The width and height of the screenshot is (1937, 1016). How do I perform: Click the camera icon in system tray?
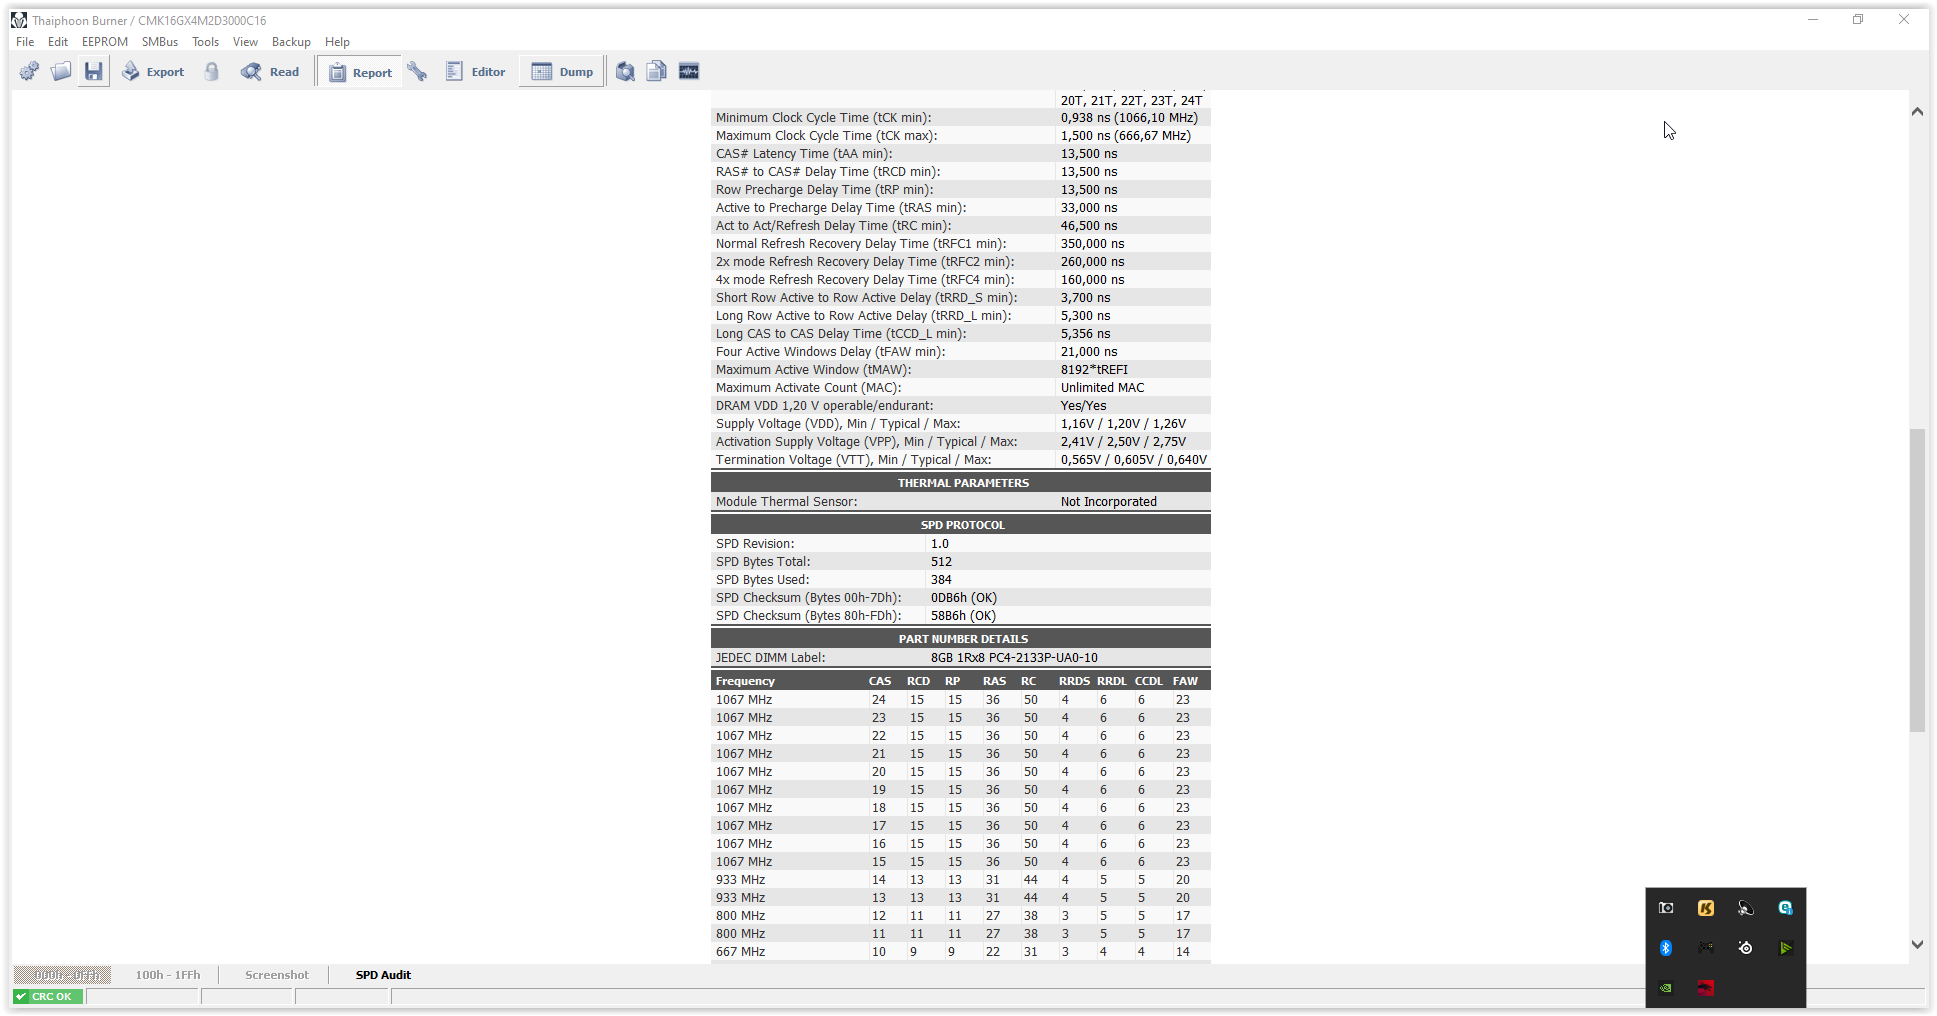pyautogui.click(x=1666, y=908)
